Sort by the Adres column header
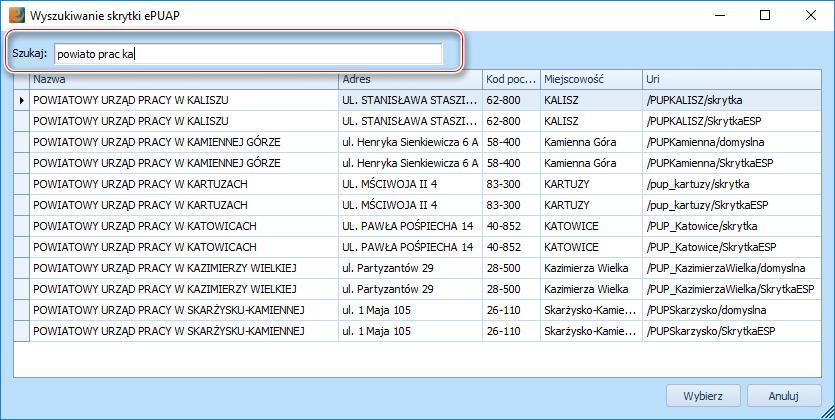Viewport: 835px width, 420px height. tap(410, 79)
